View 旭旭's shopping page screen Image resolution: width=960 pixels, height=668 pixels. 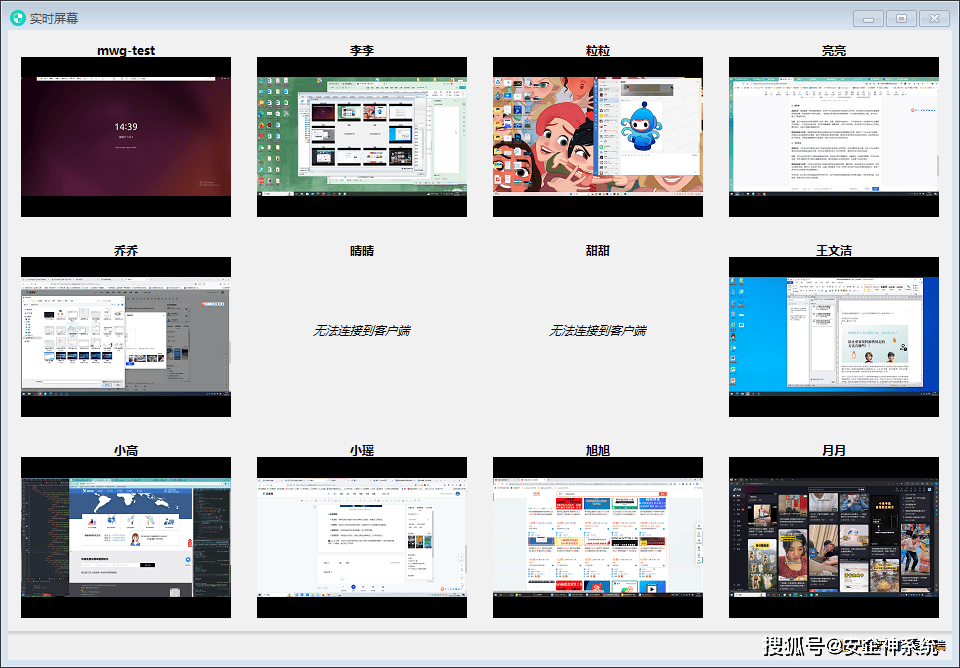pos(598,537)
